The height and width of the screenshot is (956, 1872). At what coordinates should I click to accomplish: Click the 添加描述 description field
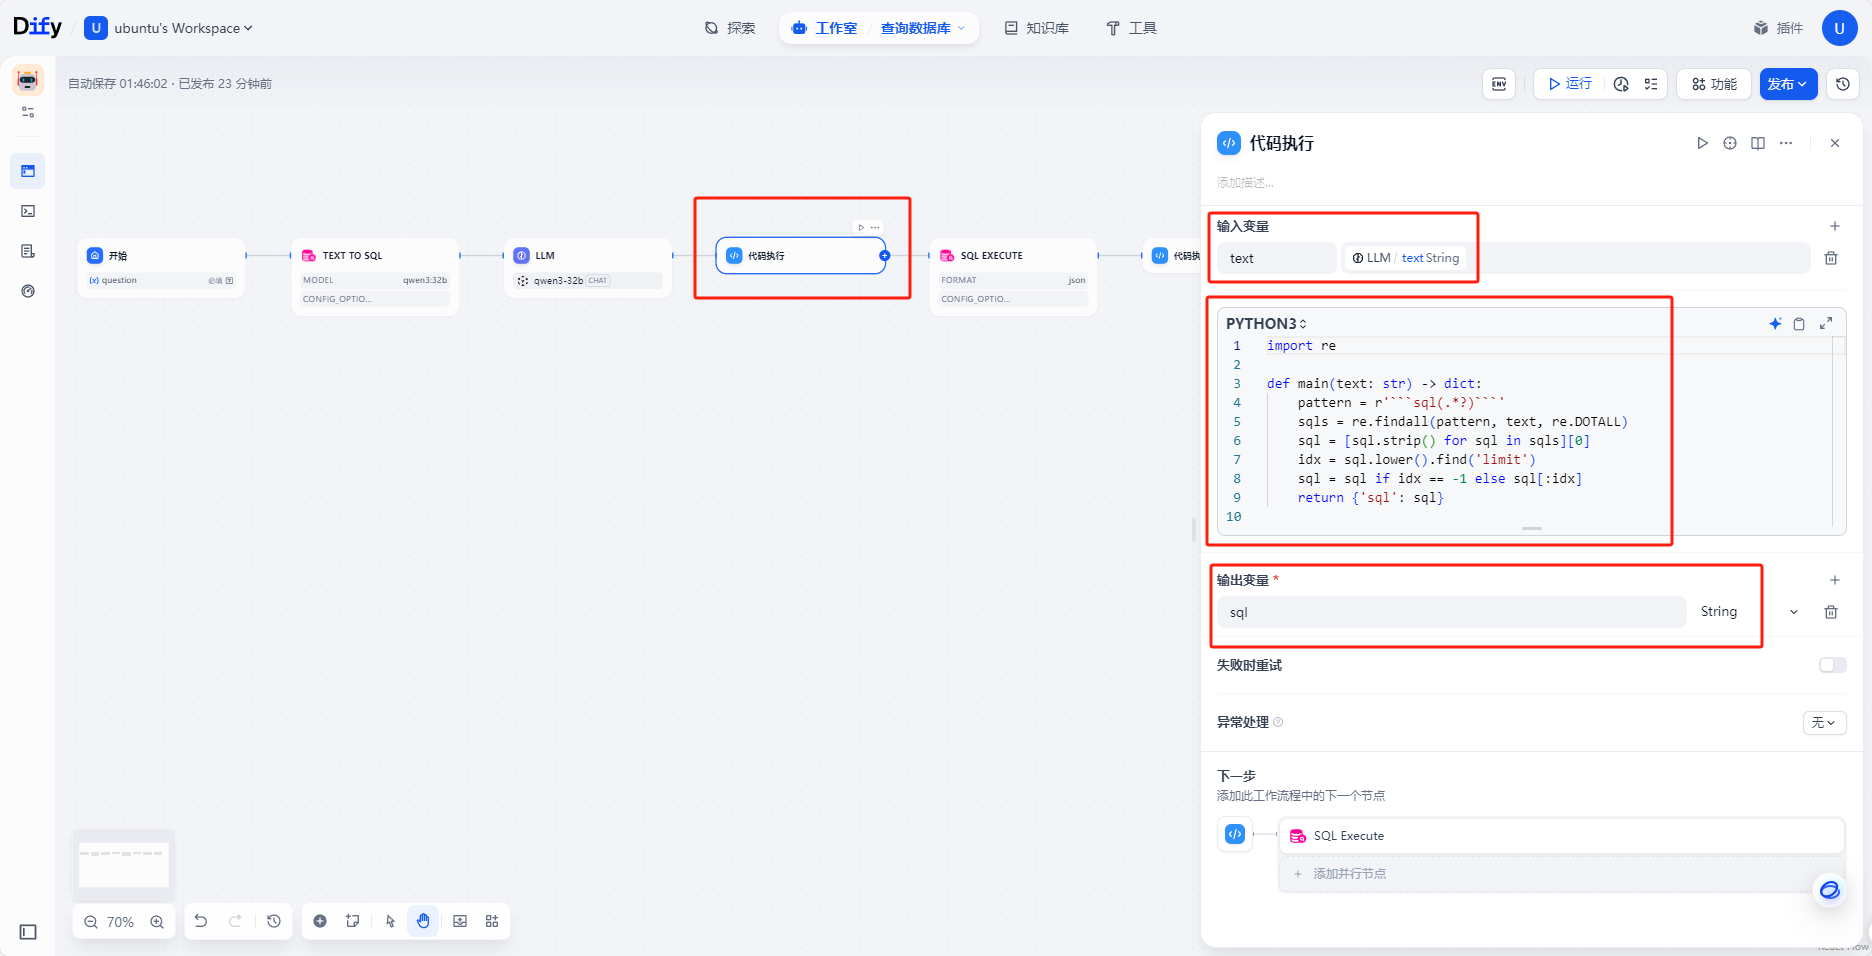click(1245, 182)
